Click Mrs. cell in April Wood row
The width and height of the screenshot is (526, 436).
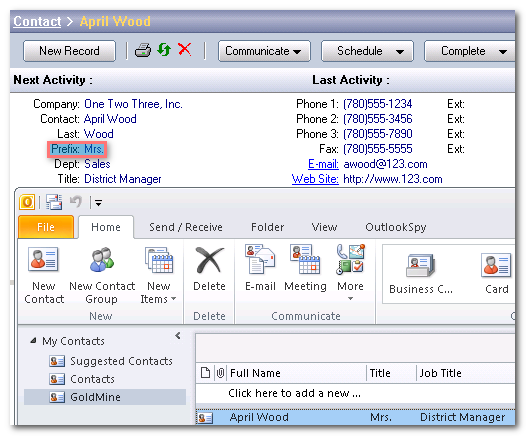381,417
